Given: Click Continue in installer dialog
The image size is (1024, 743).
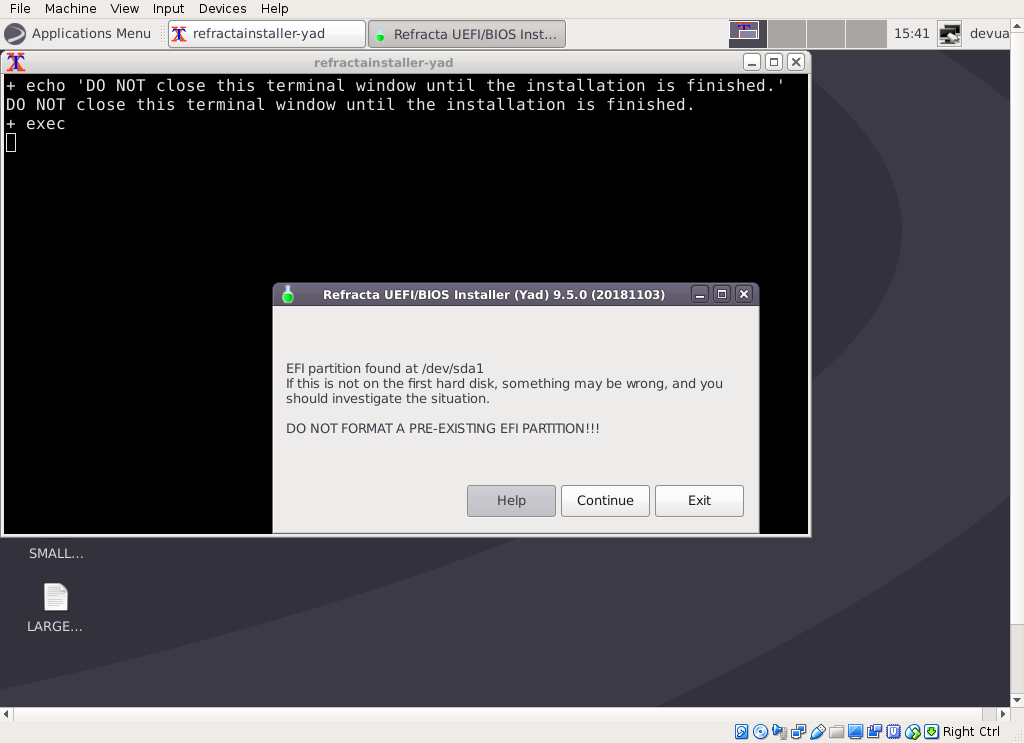Looking at the screenshot, I should pyautogui.click(x=605, y=501).
